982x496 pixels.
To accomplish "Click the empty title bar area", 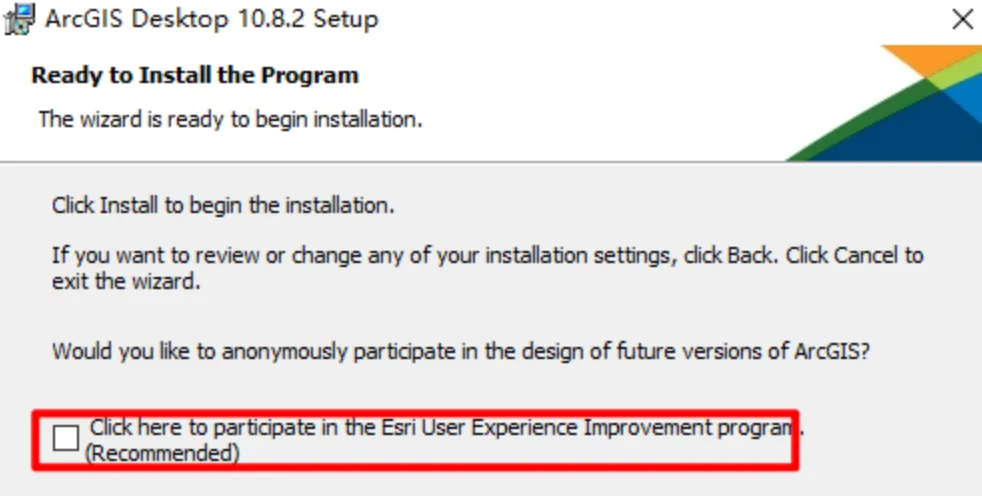I will tap(650, 19).
